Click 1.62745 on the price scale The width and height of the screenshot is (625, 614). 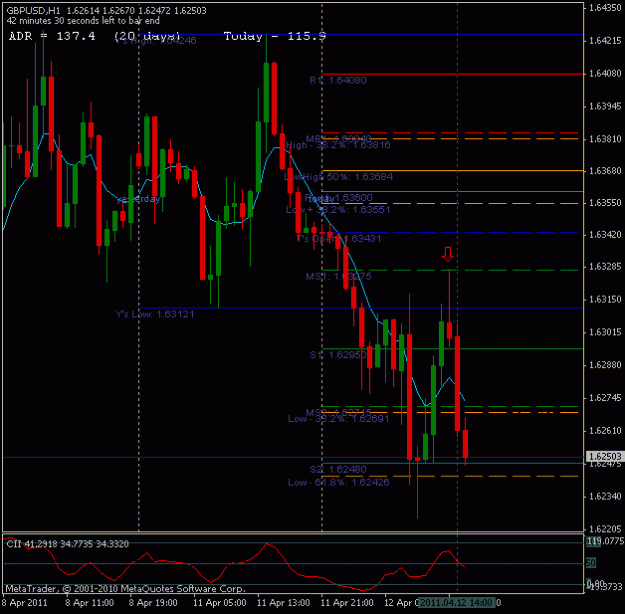pos(605,398)
